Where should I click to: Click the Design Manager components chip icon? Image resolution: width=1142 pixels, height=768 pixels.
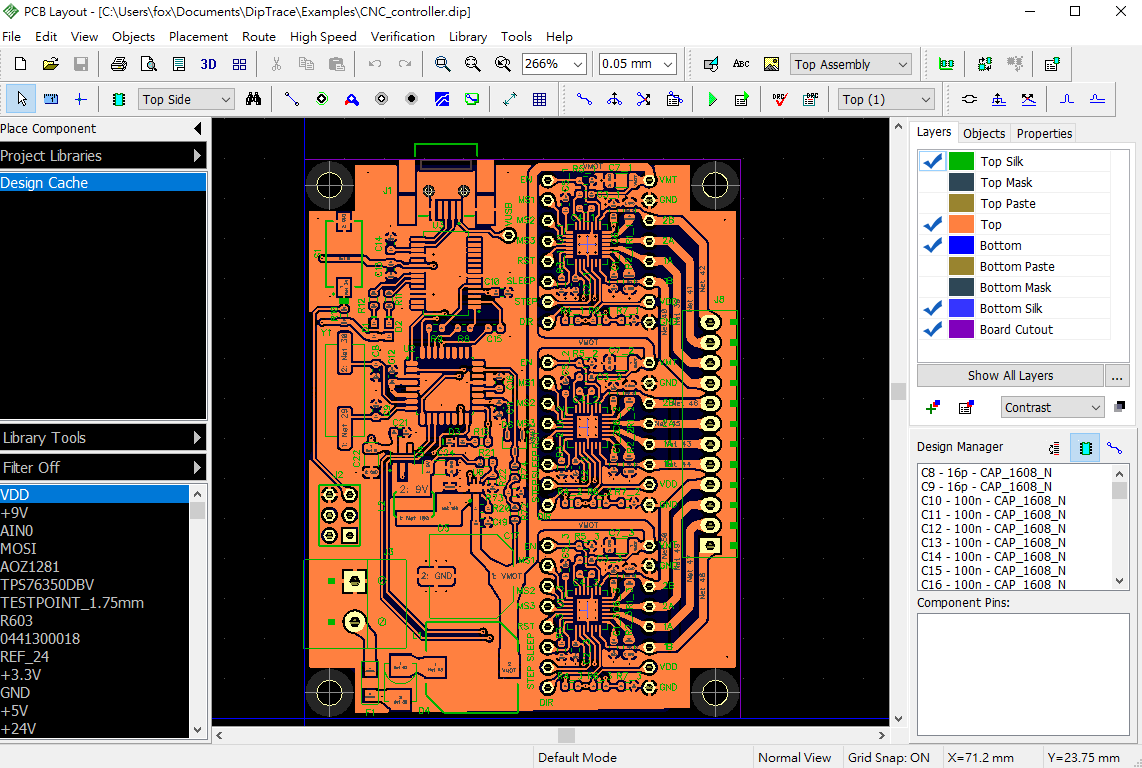1085,448
